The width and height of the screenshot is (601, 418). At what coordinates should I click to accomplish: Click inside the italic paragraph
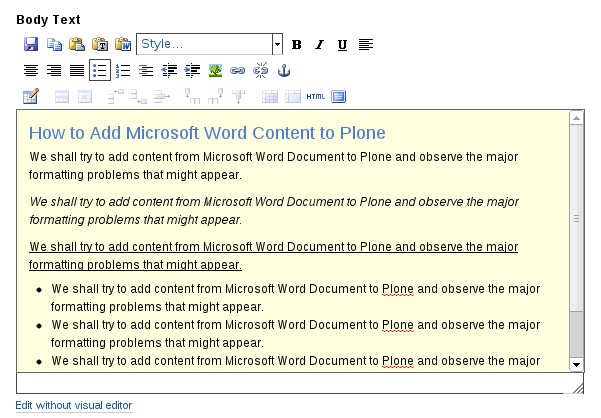click(x=274, y=210)
